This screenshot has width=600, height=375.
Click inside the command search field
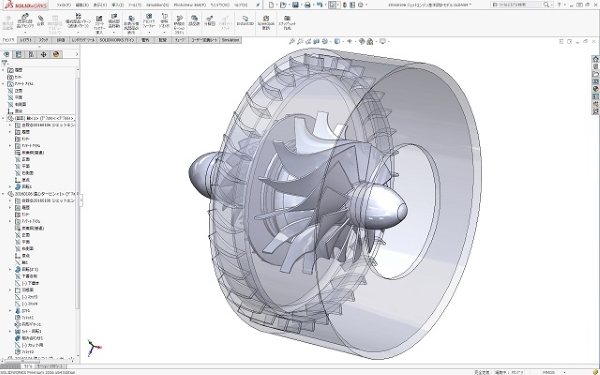(x=518, y=5)
